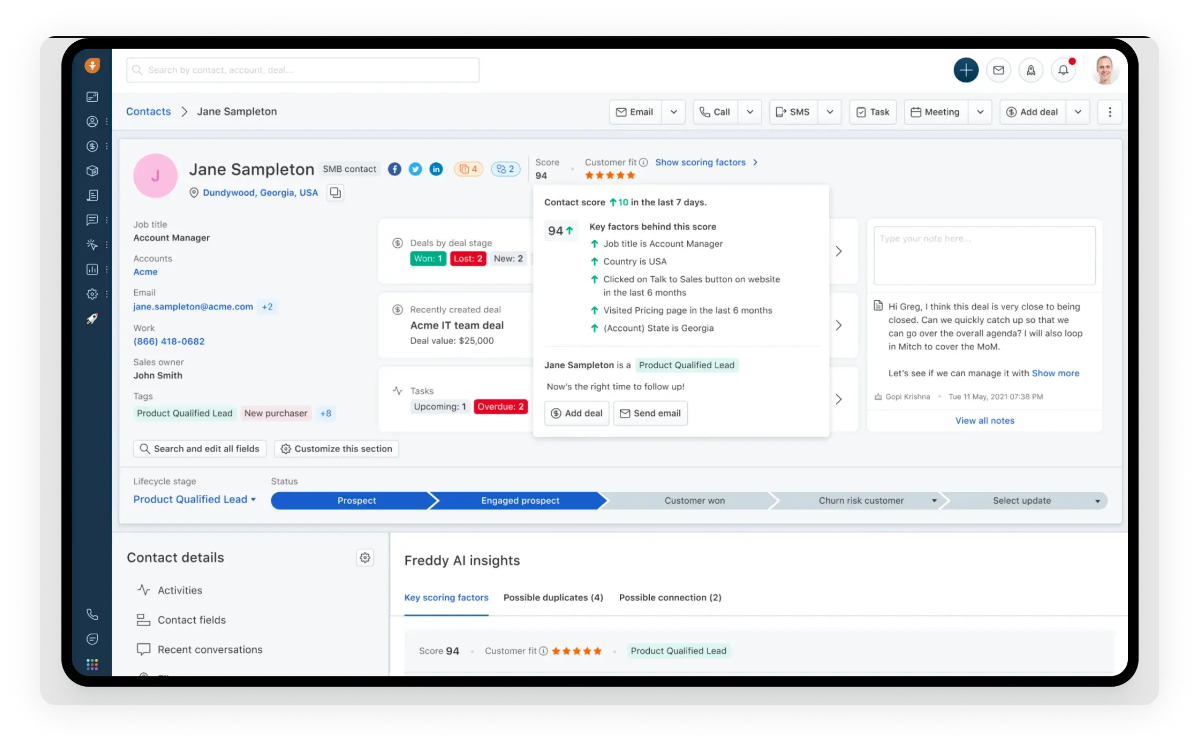Open the Reports chart icon in the sidebar
This screenshot has width=1199, height=749.
click(93, 269)
